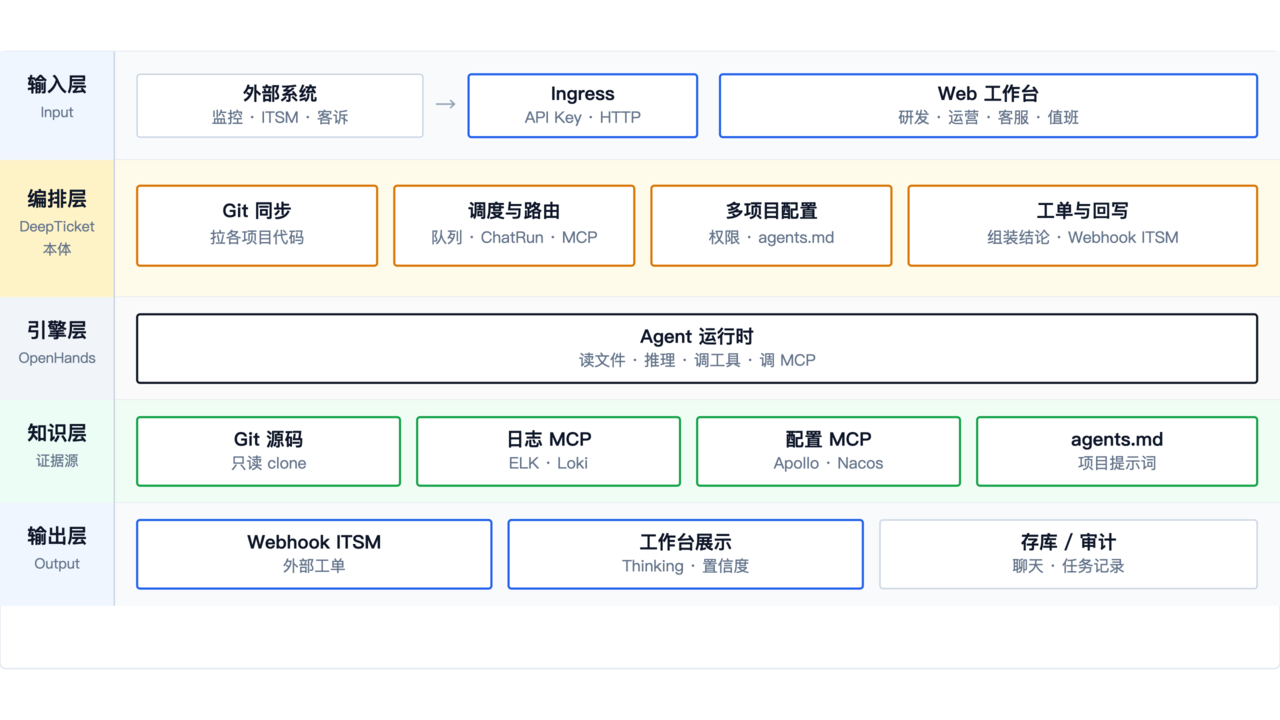Screen dimensions: 1280x720
Task: Click the text 监控 · ITSM · 客诉
Action: [280, 117]
